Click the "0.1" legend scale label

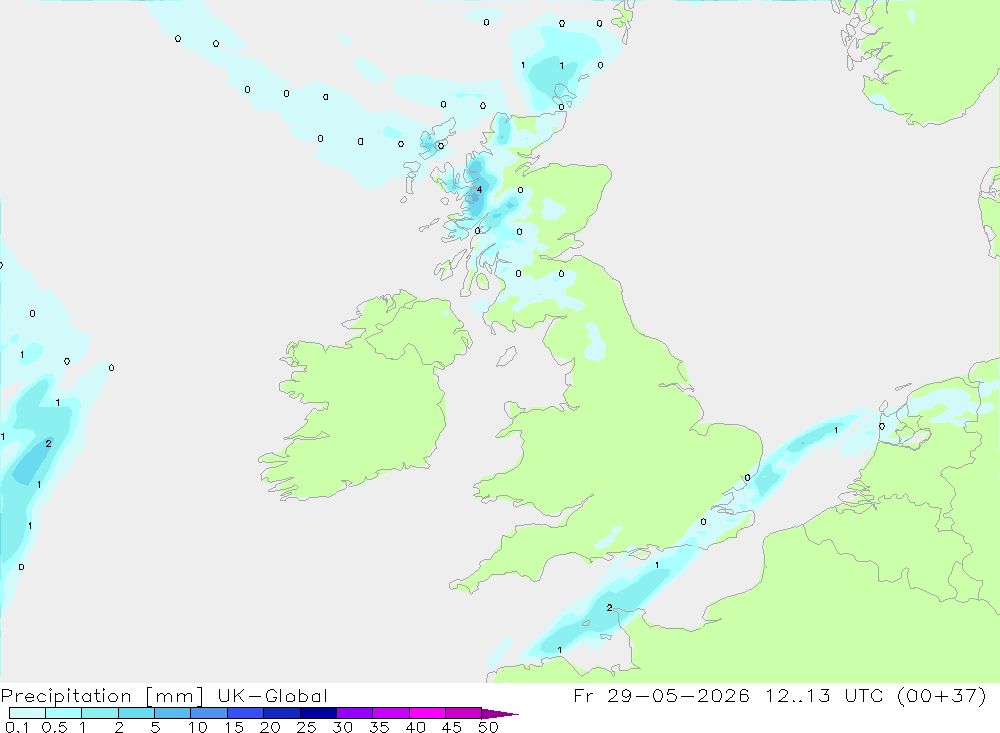click(17, 727)
